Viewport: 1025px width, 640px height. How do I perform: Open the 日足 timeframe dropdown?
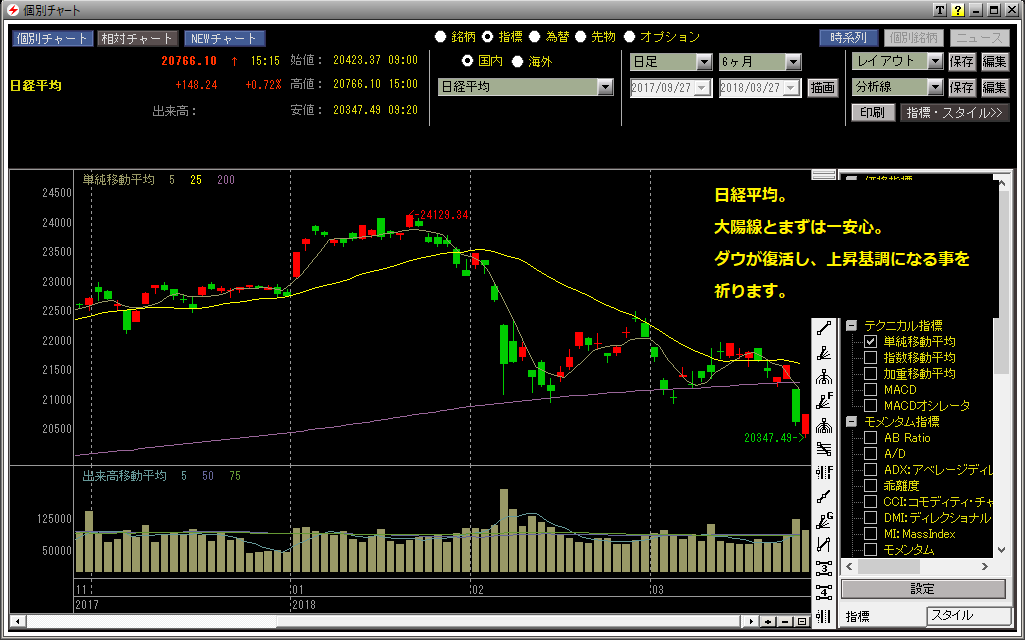coord(704,62)
